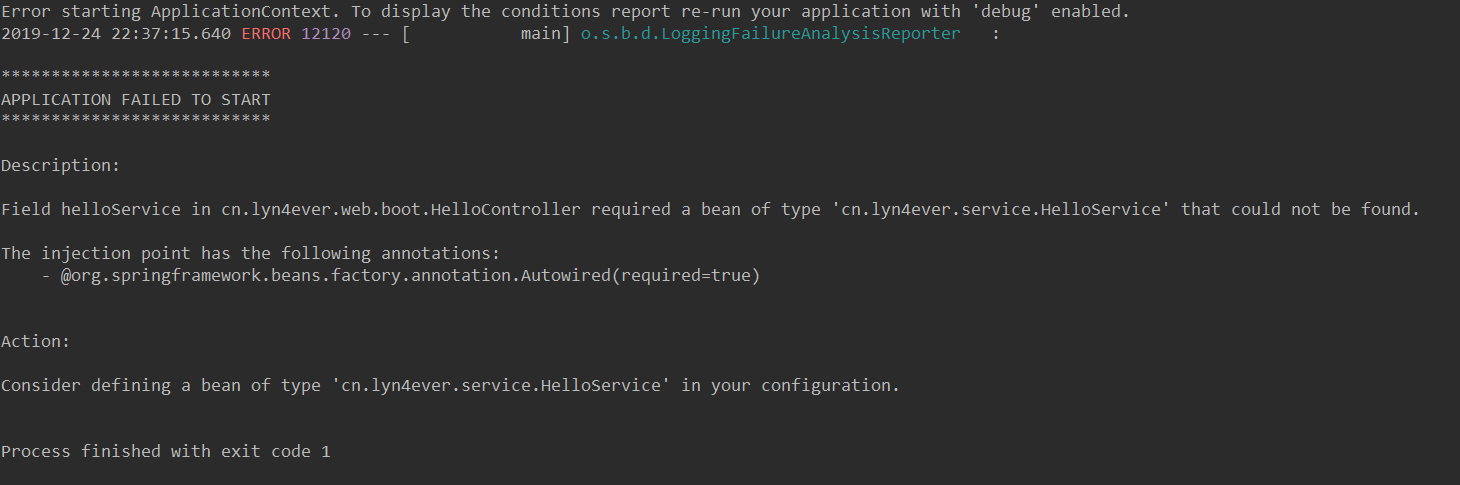Click the Action: label
The width and height of the screenshot is (1460, 485).
36,341
